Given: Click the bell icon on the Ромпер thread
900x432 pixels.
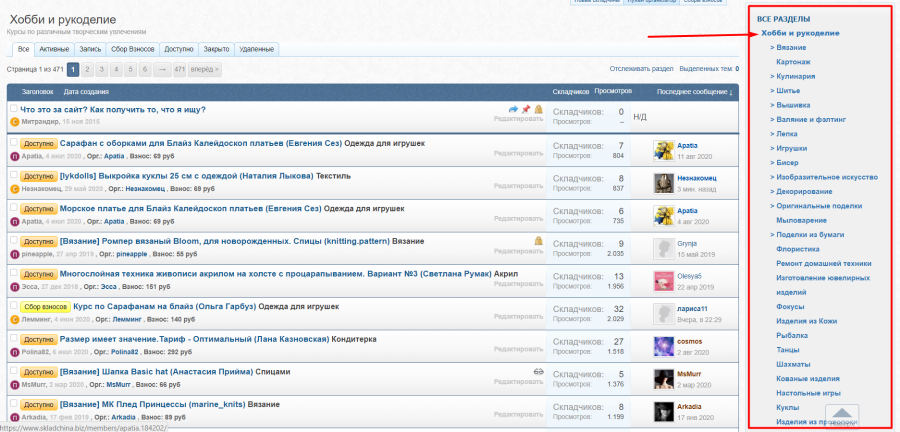Looking at the screenshot, I should [x=538, y=240].
